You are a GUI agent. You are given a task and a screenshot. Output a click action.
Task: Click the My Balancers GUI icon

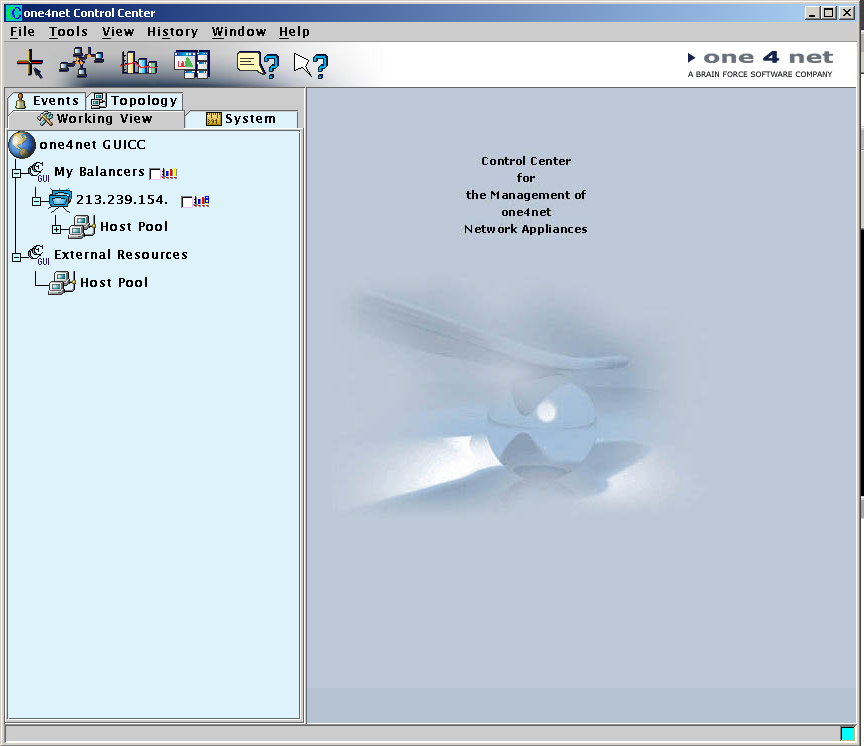coord(39,172)
